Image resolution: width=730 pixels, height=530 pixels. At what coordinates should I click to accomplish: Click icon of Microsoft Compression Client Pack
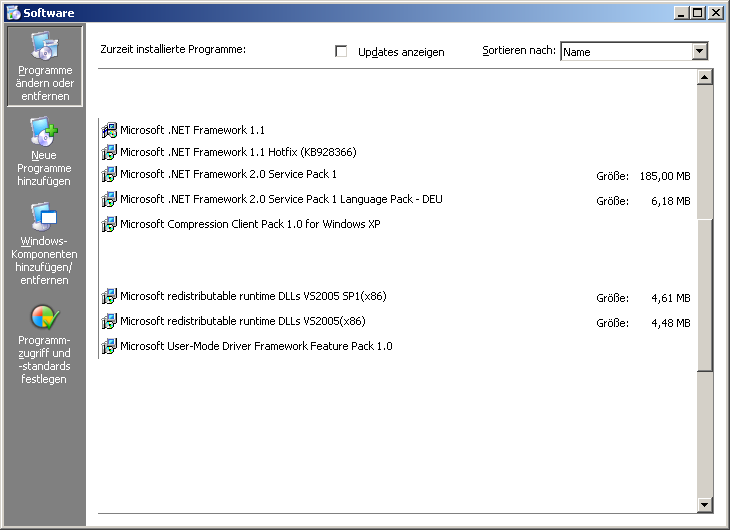click(109, 224)
